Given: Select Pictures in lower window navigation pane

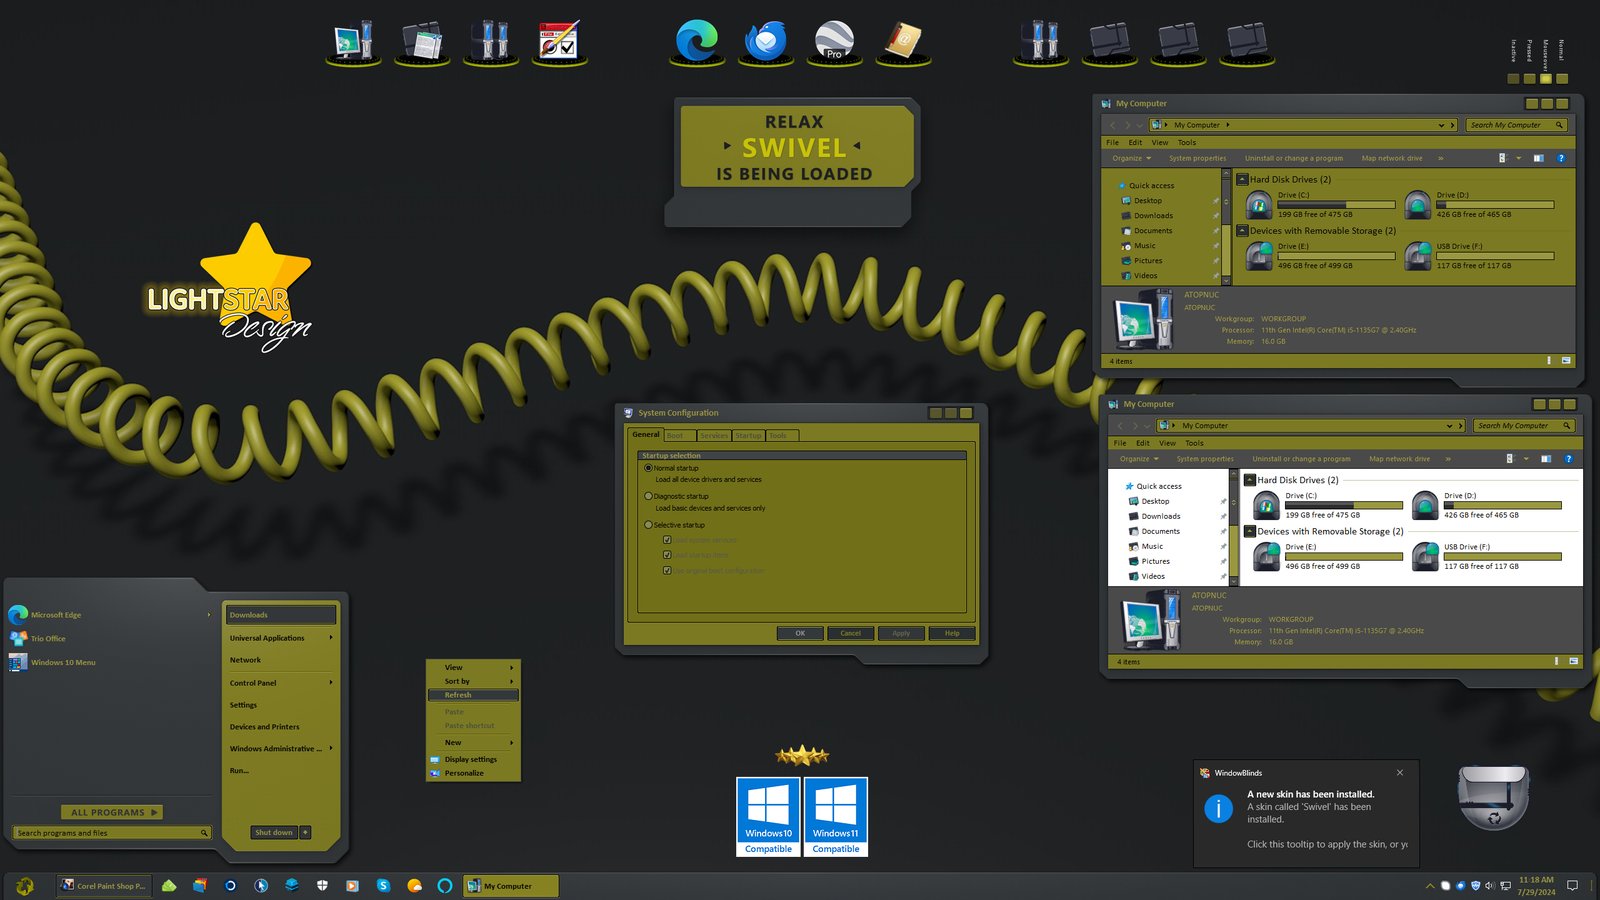Looking at the screenshot, I should pyautogui.click(x=1155, y=561).
